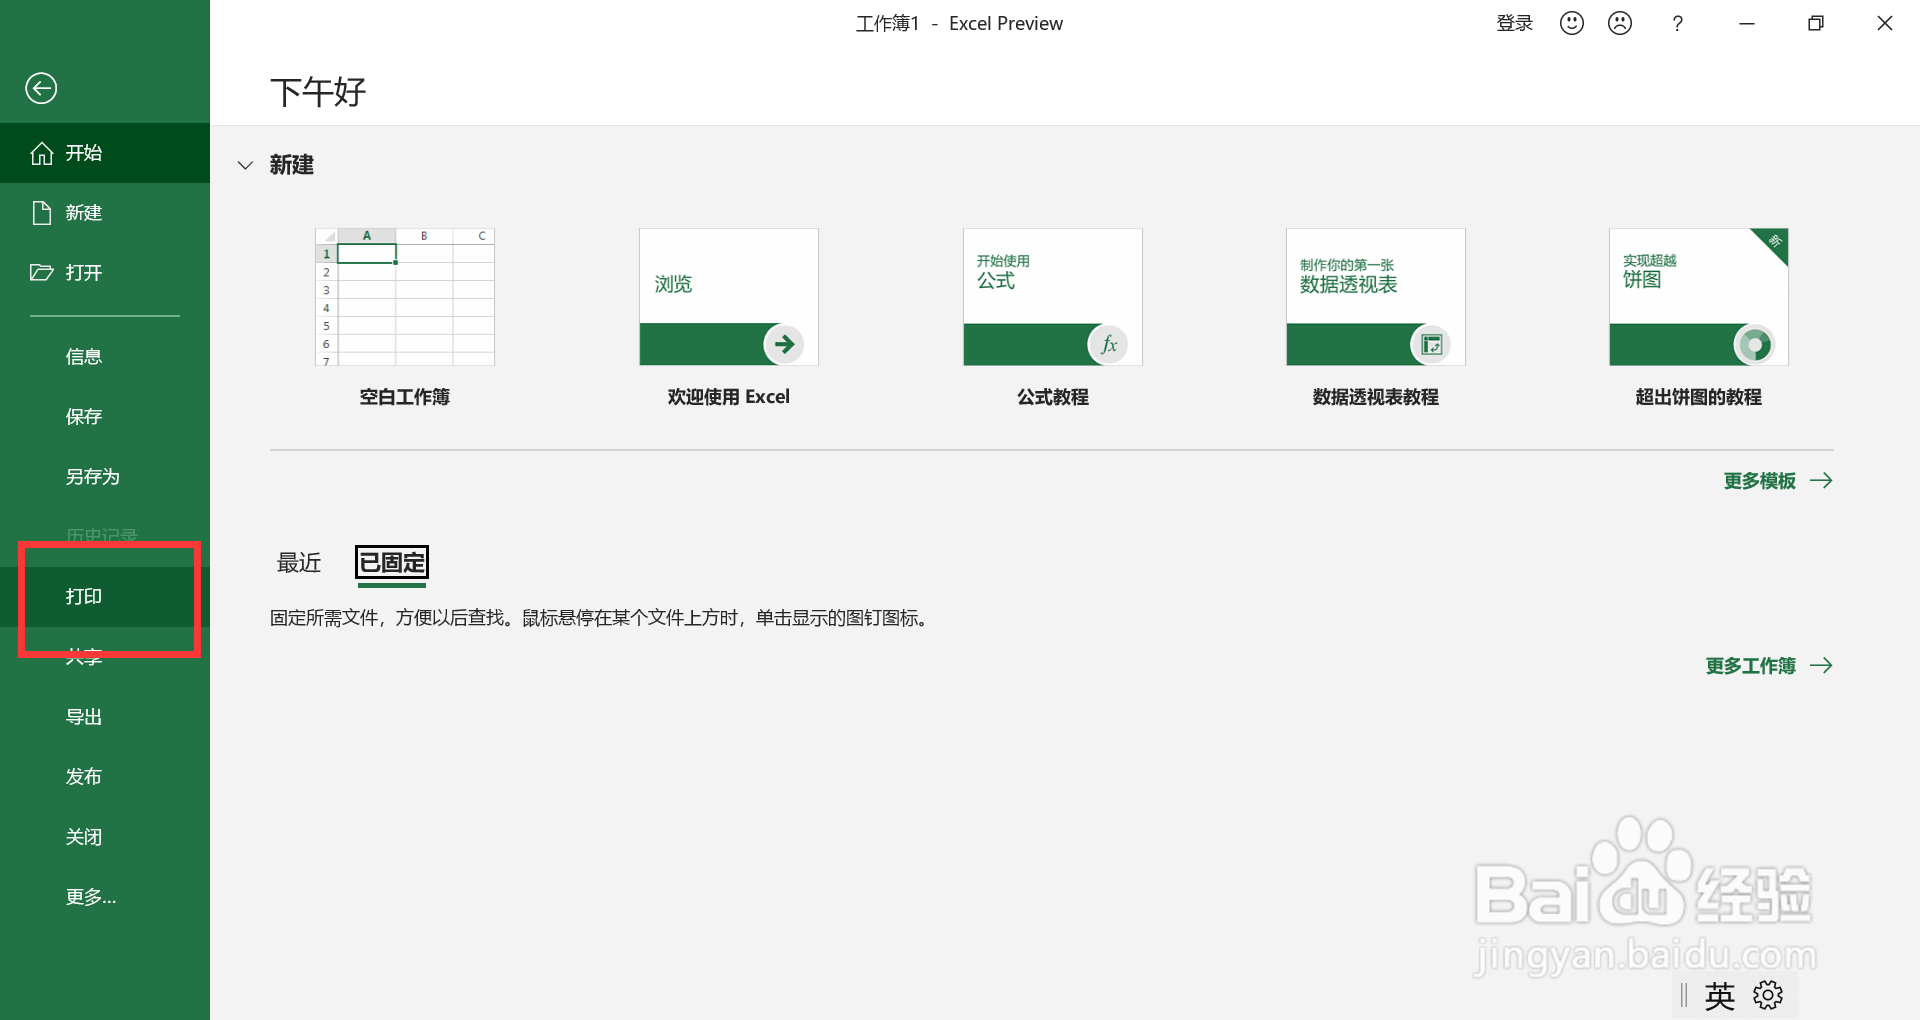The image size is (1920, 1020).
Task: Collapse the 新建 section chevron
Action: 245,165
